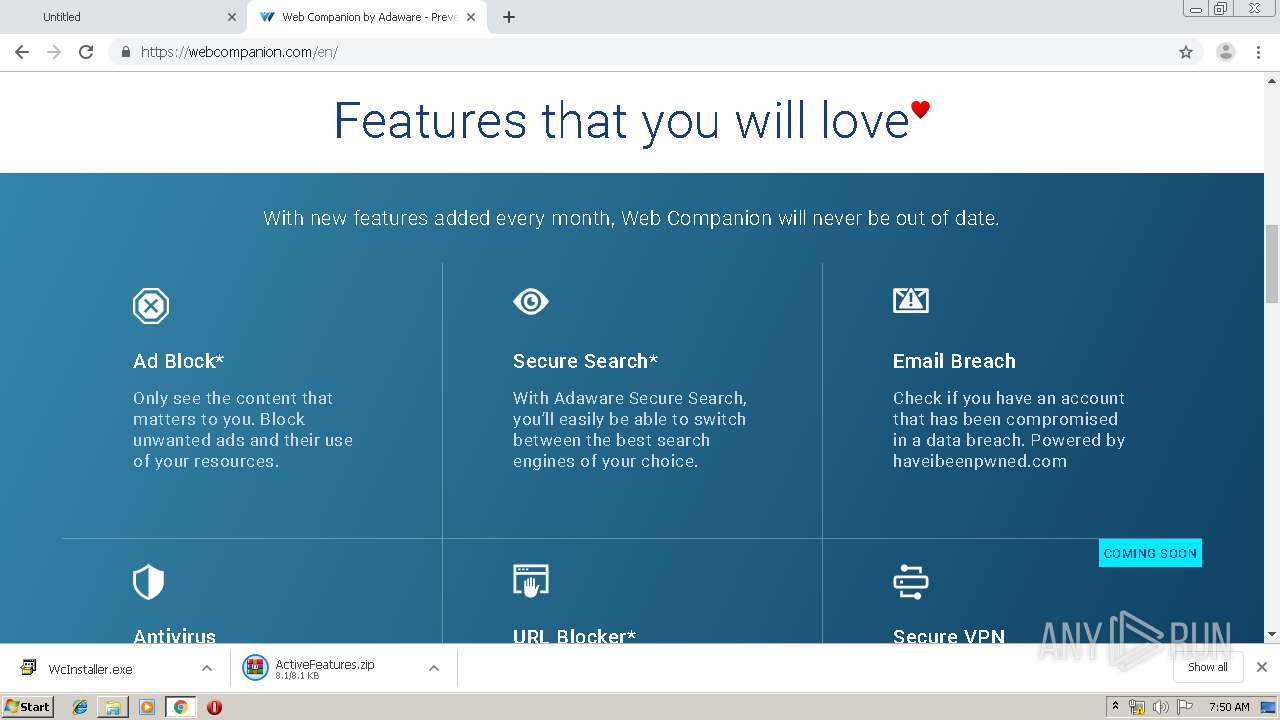This screenshot has height=720, width=1280.
Task: Click the Secure Search* heading
Action: pos(586,361)
